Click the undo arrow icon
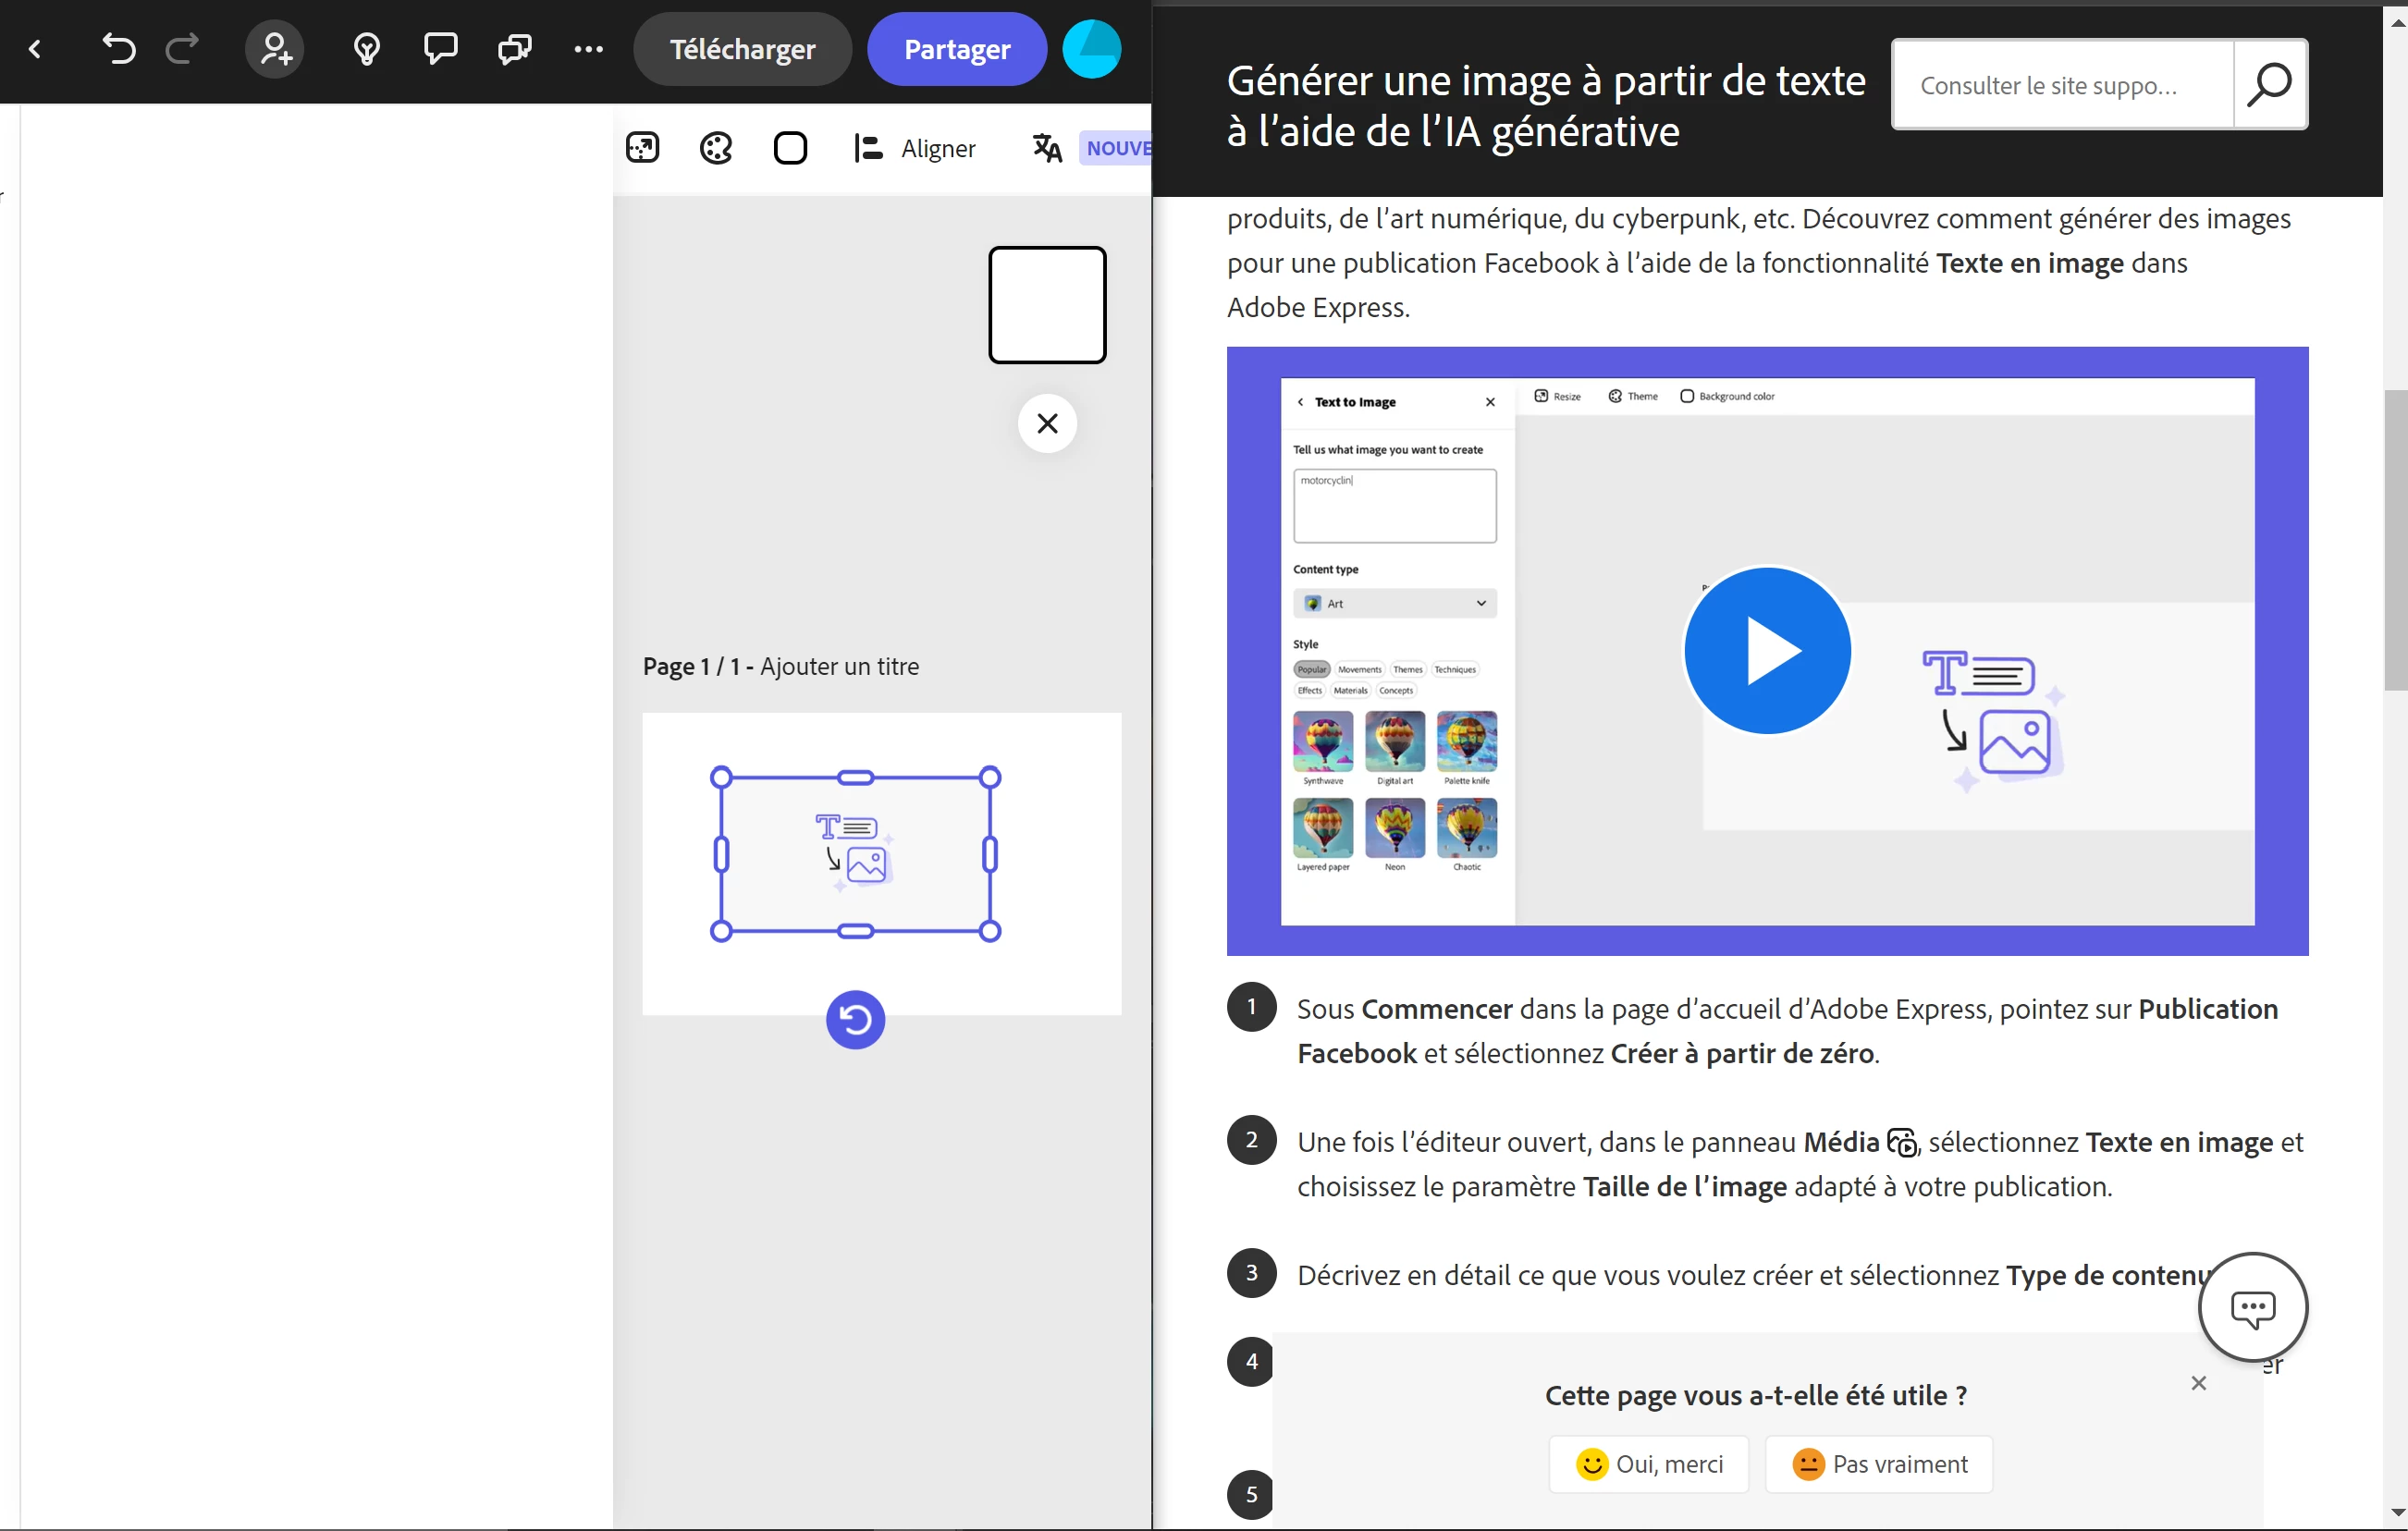This screenshot has height=1531, width=2408. tap(118, 48)
